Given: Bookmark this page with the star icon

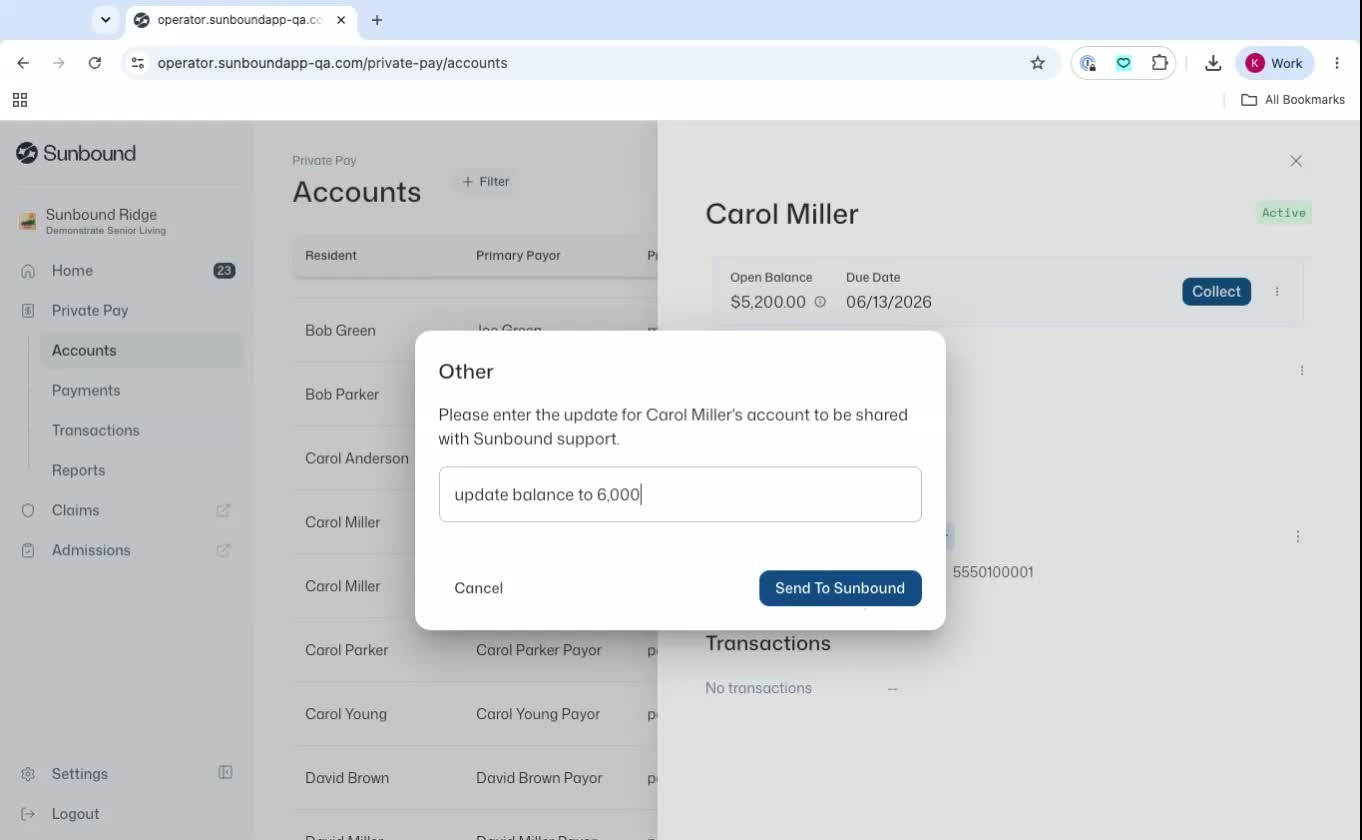Looking at the screenshot, I should pos(1038,63).
